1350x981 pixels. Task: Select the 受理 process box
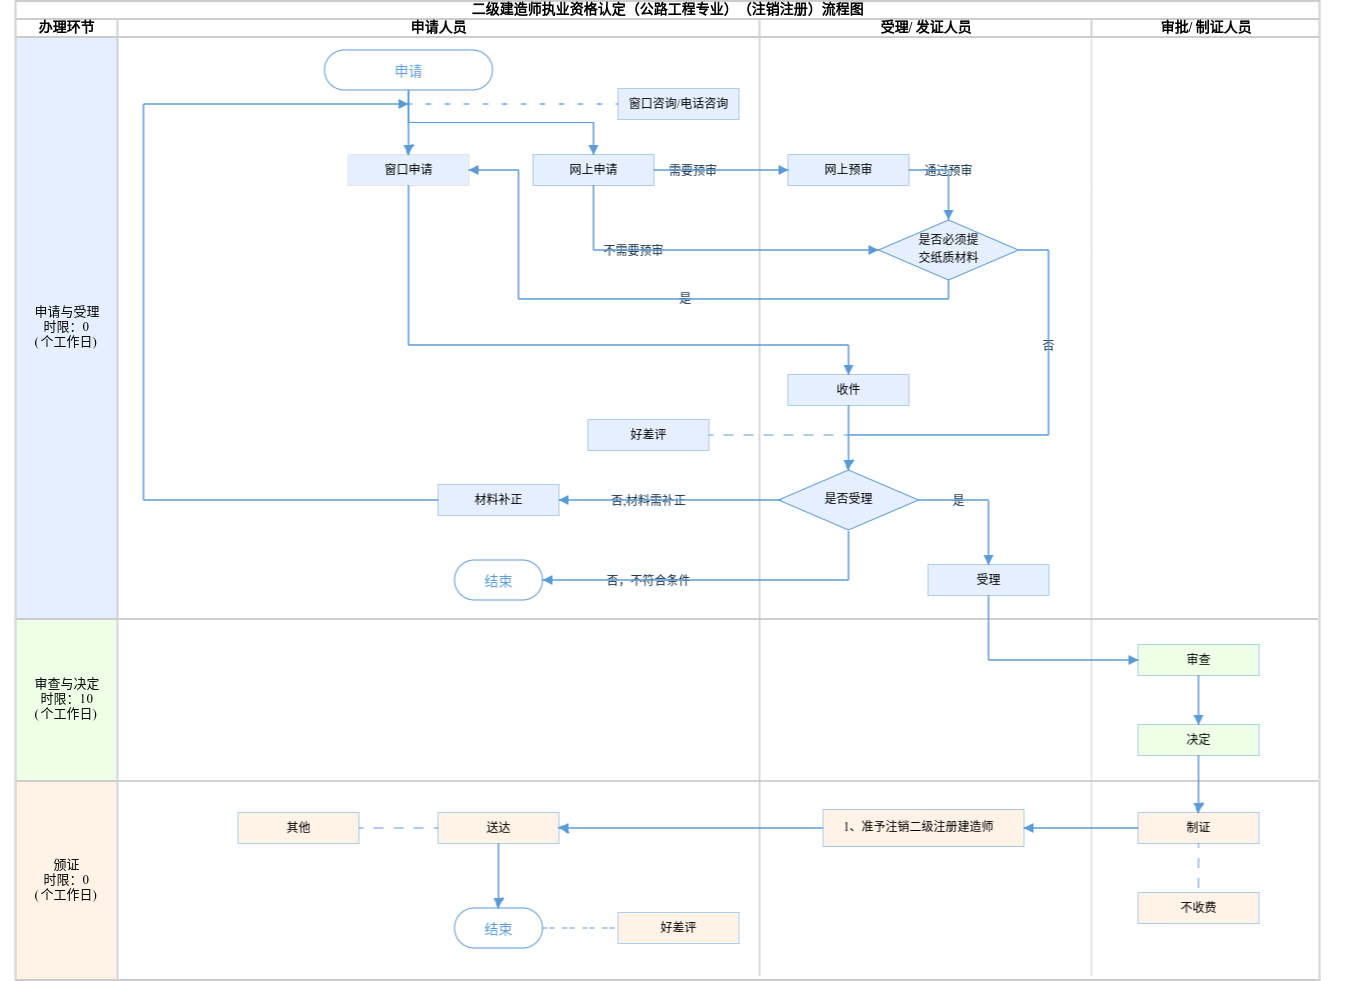[988, 580]
